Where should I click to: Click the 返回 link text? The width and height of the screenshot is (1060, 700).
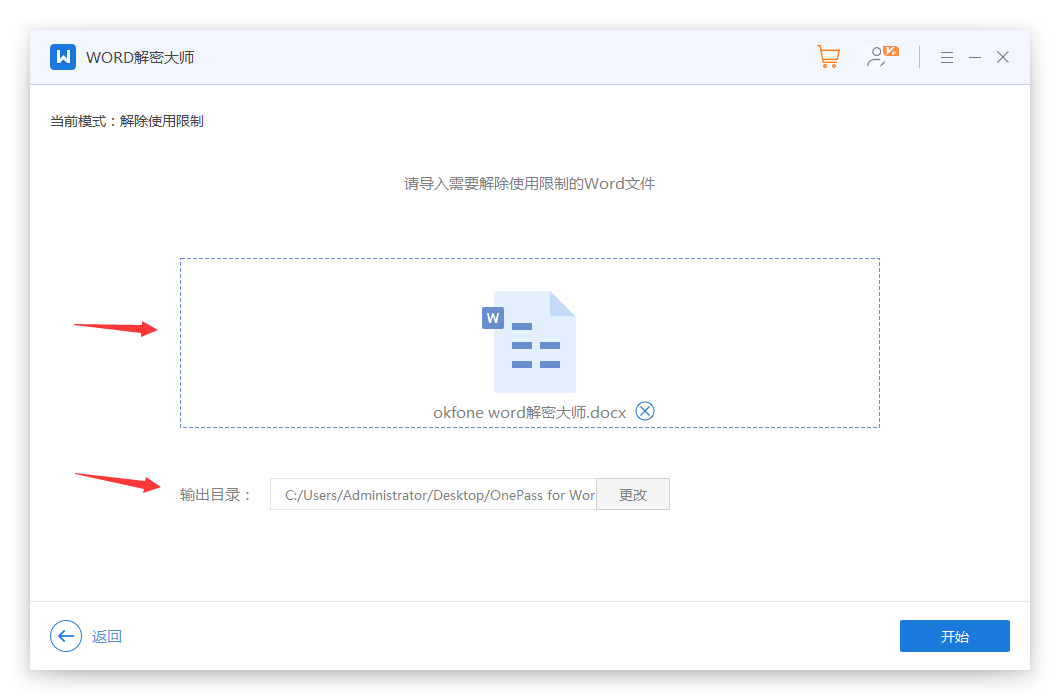tap(107, 637)
